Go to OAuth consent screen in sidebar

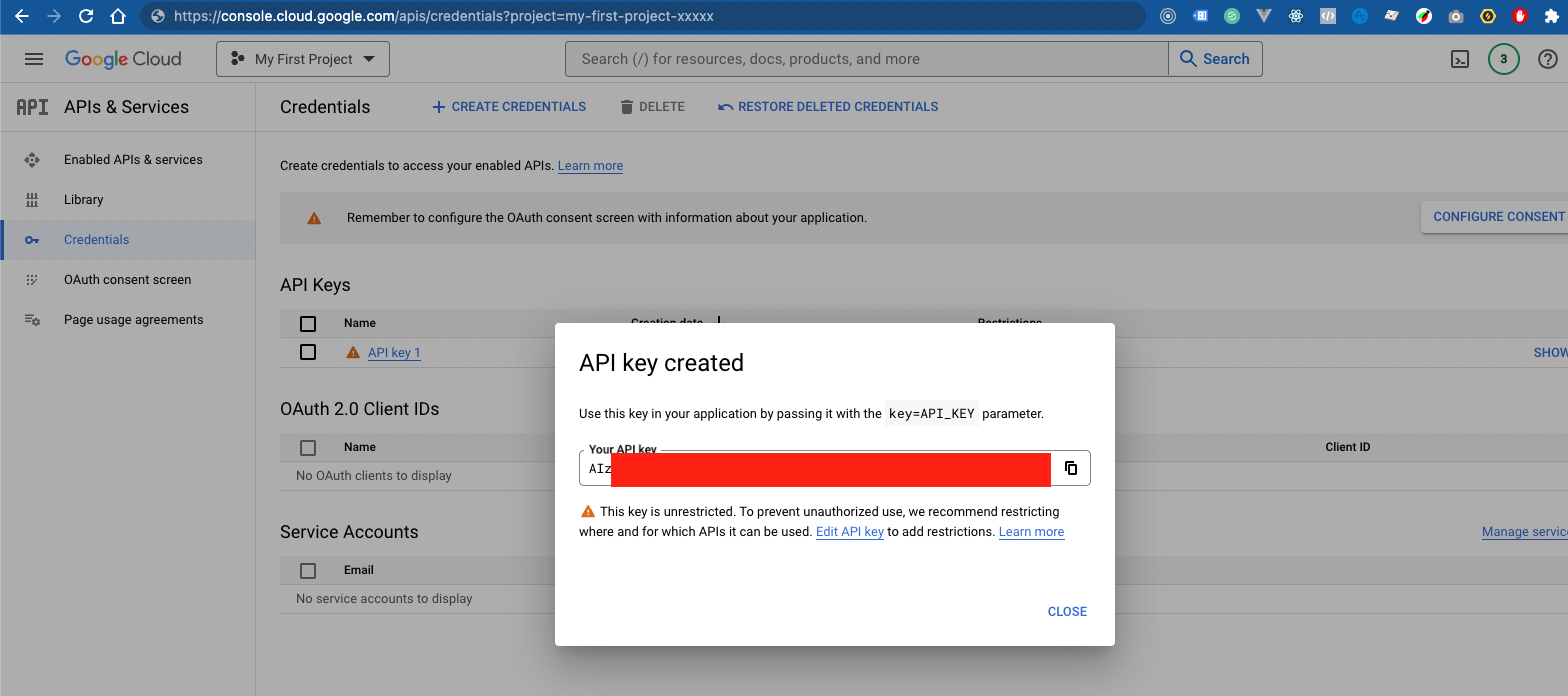click(x=127, y=280)
